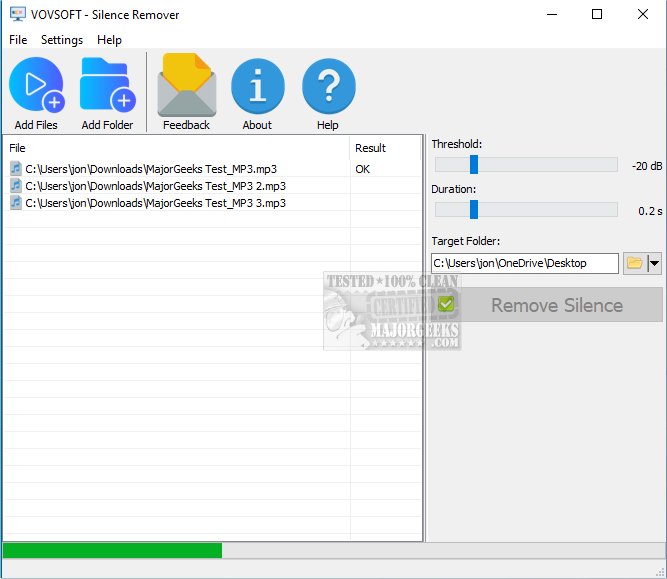Open the Help menu in menu bar
This screenshot has height=579, width=667.
coord(109,40)
